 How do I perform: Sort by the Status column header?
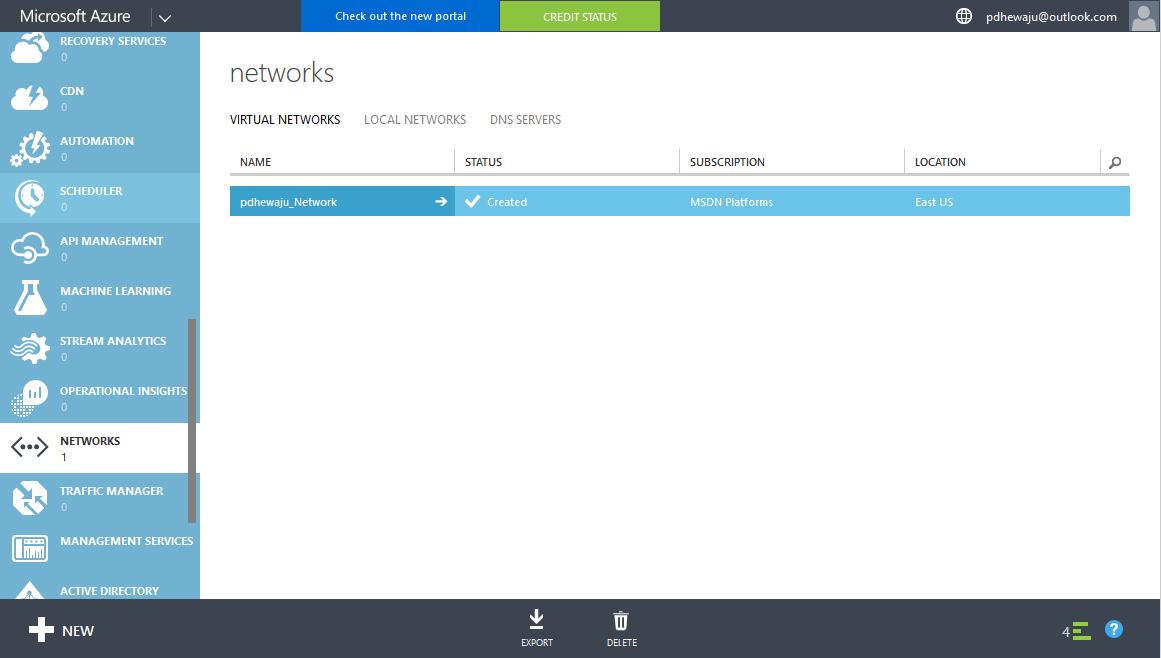point(484,162)
